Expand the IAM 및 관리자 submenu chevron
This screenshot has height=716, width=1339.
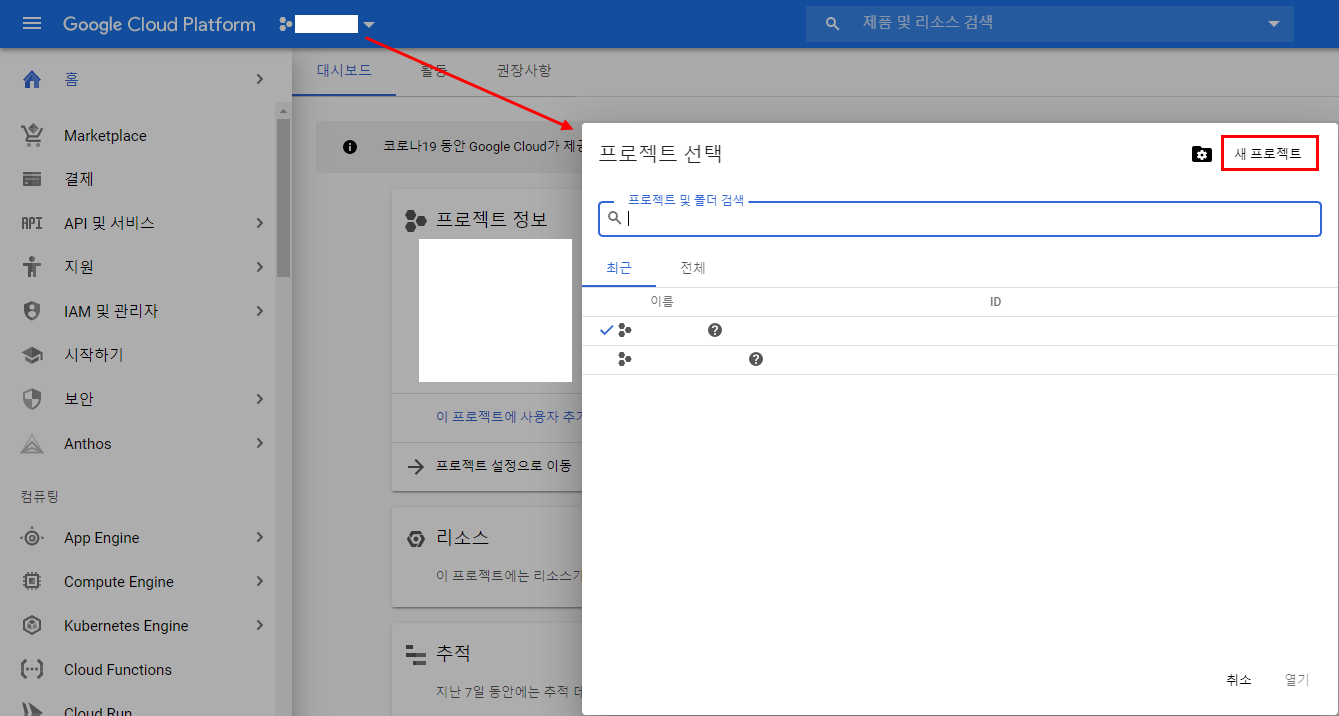[x=259, y=311]
